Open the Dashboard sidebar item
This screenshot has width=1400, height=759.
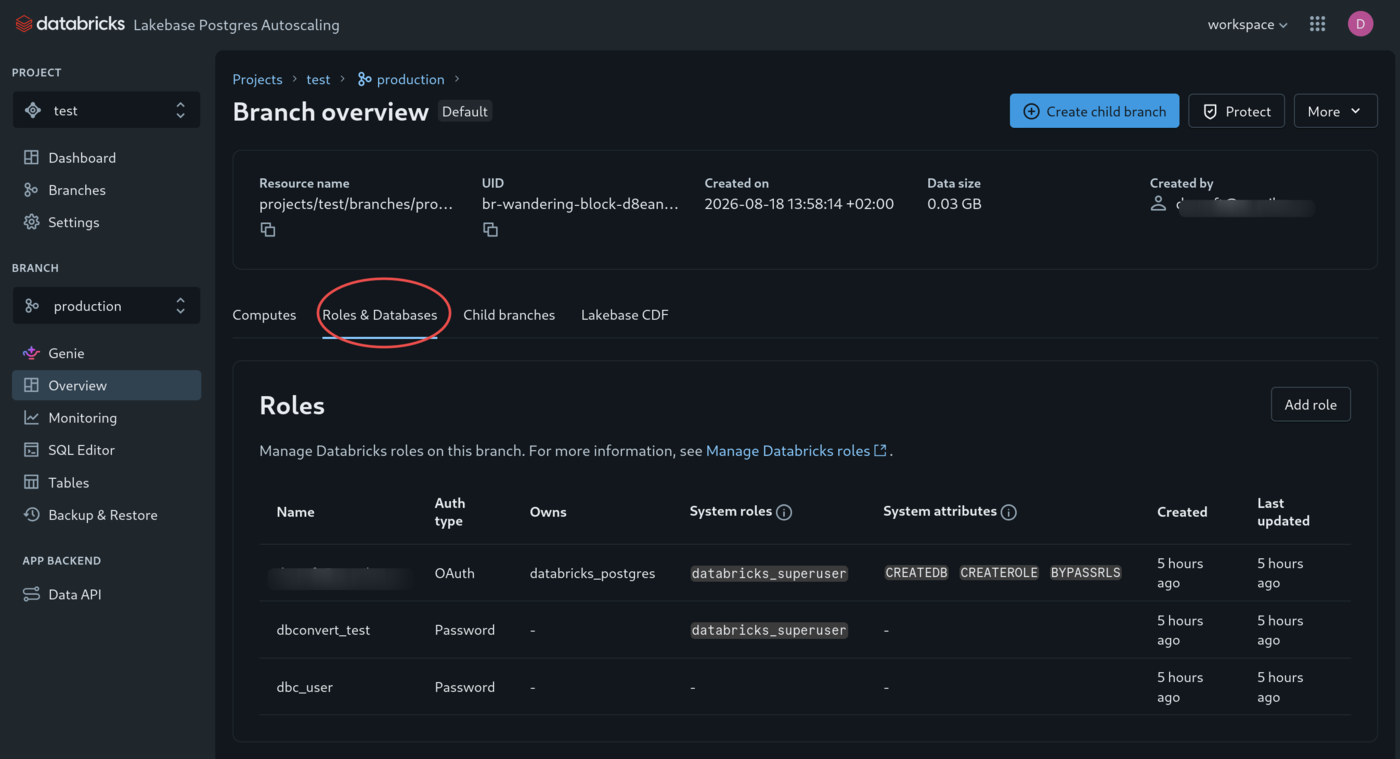[106, 158]
